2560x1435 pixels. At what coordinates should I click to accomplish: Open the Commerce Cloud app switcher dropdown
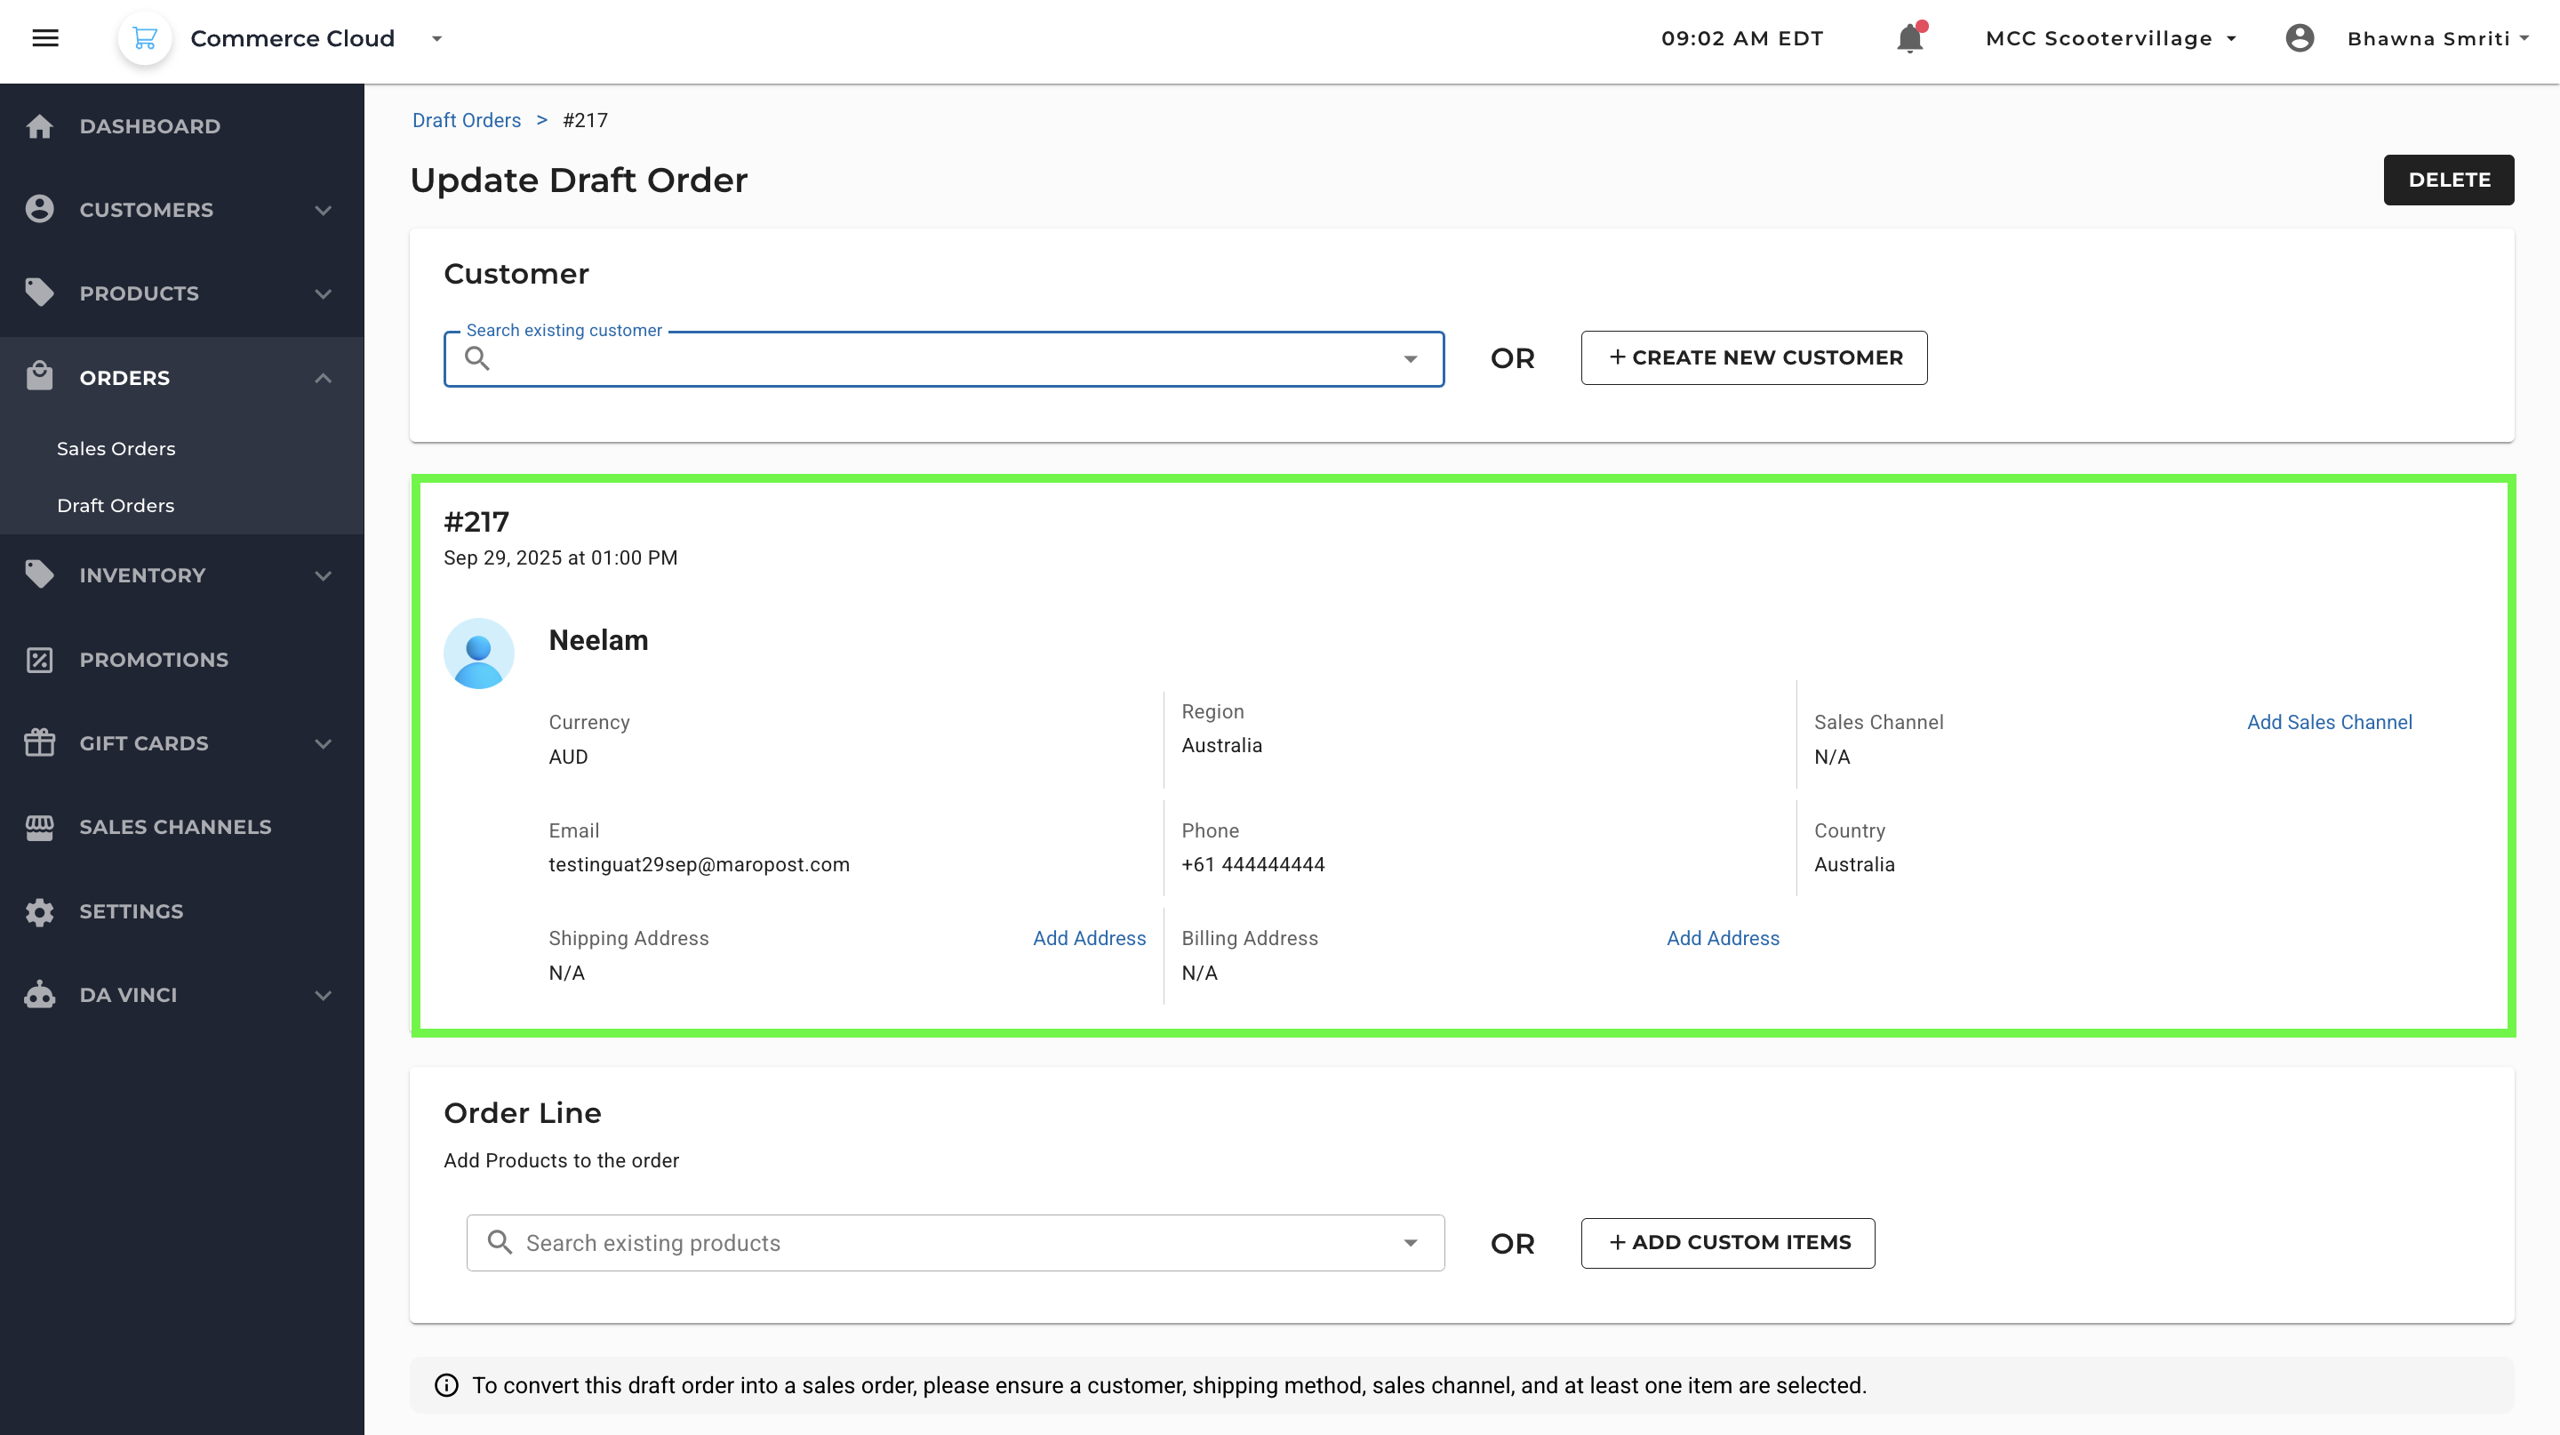tap(437, 39)
